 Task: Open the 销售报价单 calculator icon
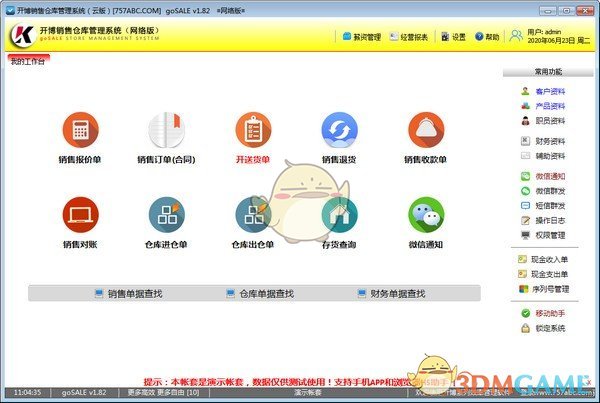(80, 130)
